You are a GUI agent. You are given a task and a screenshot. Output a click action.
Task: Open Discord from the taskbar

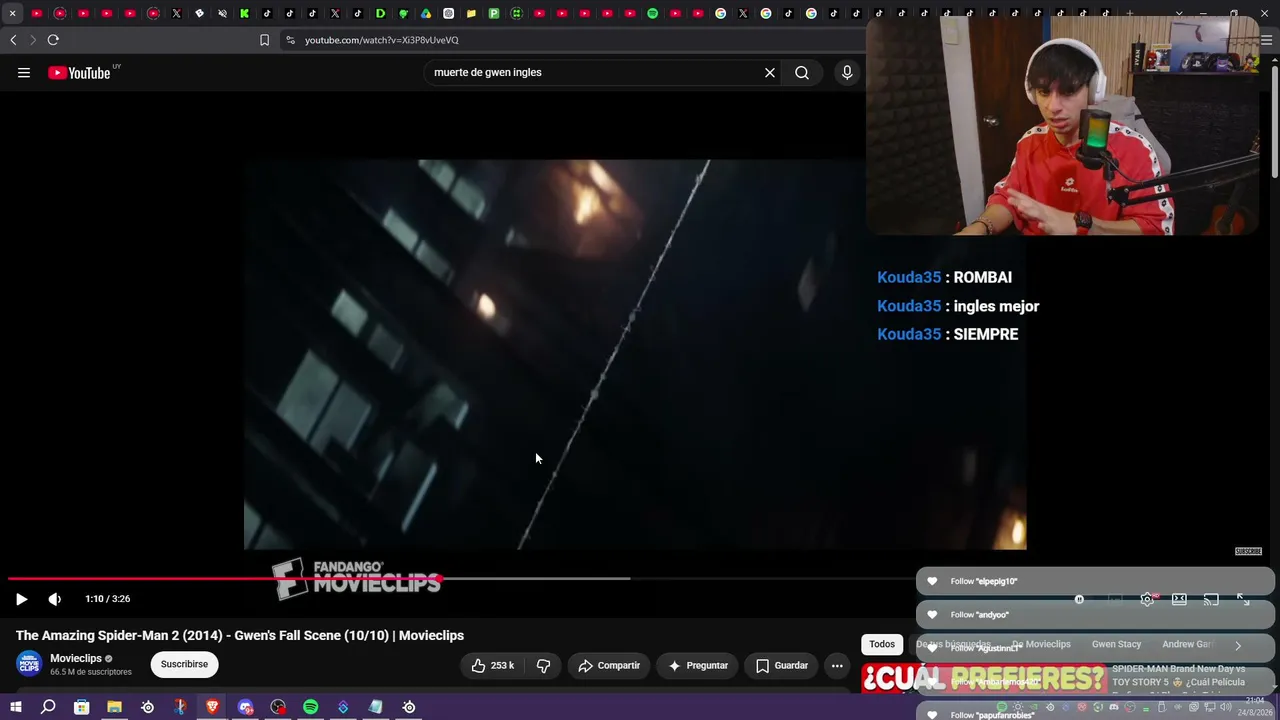[x=245, y=707]
